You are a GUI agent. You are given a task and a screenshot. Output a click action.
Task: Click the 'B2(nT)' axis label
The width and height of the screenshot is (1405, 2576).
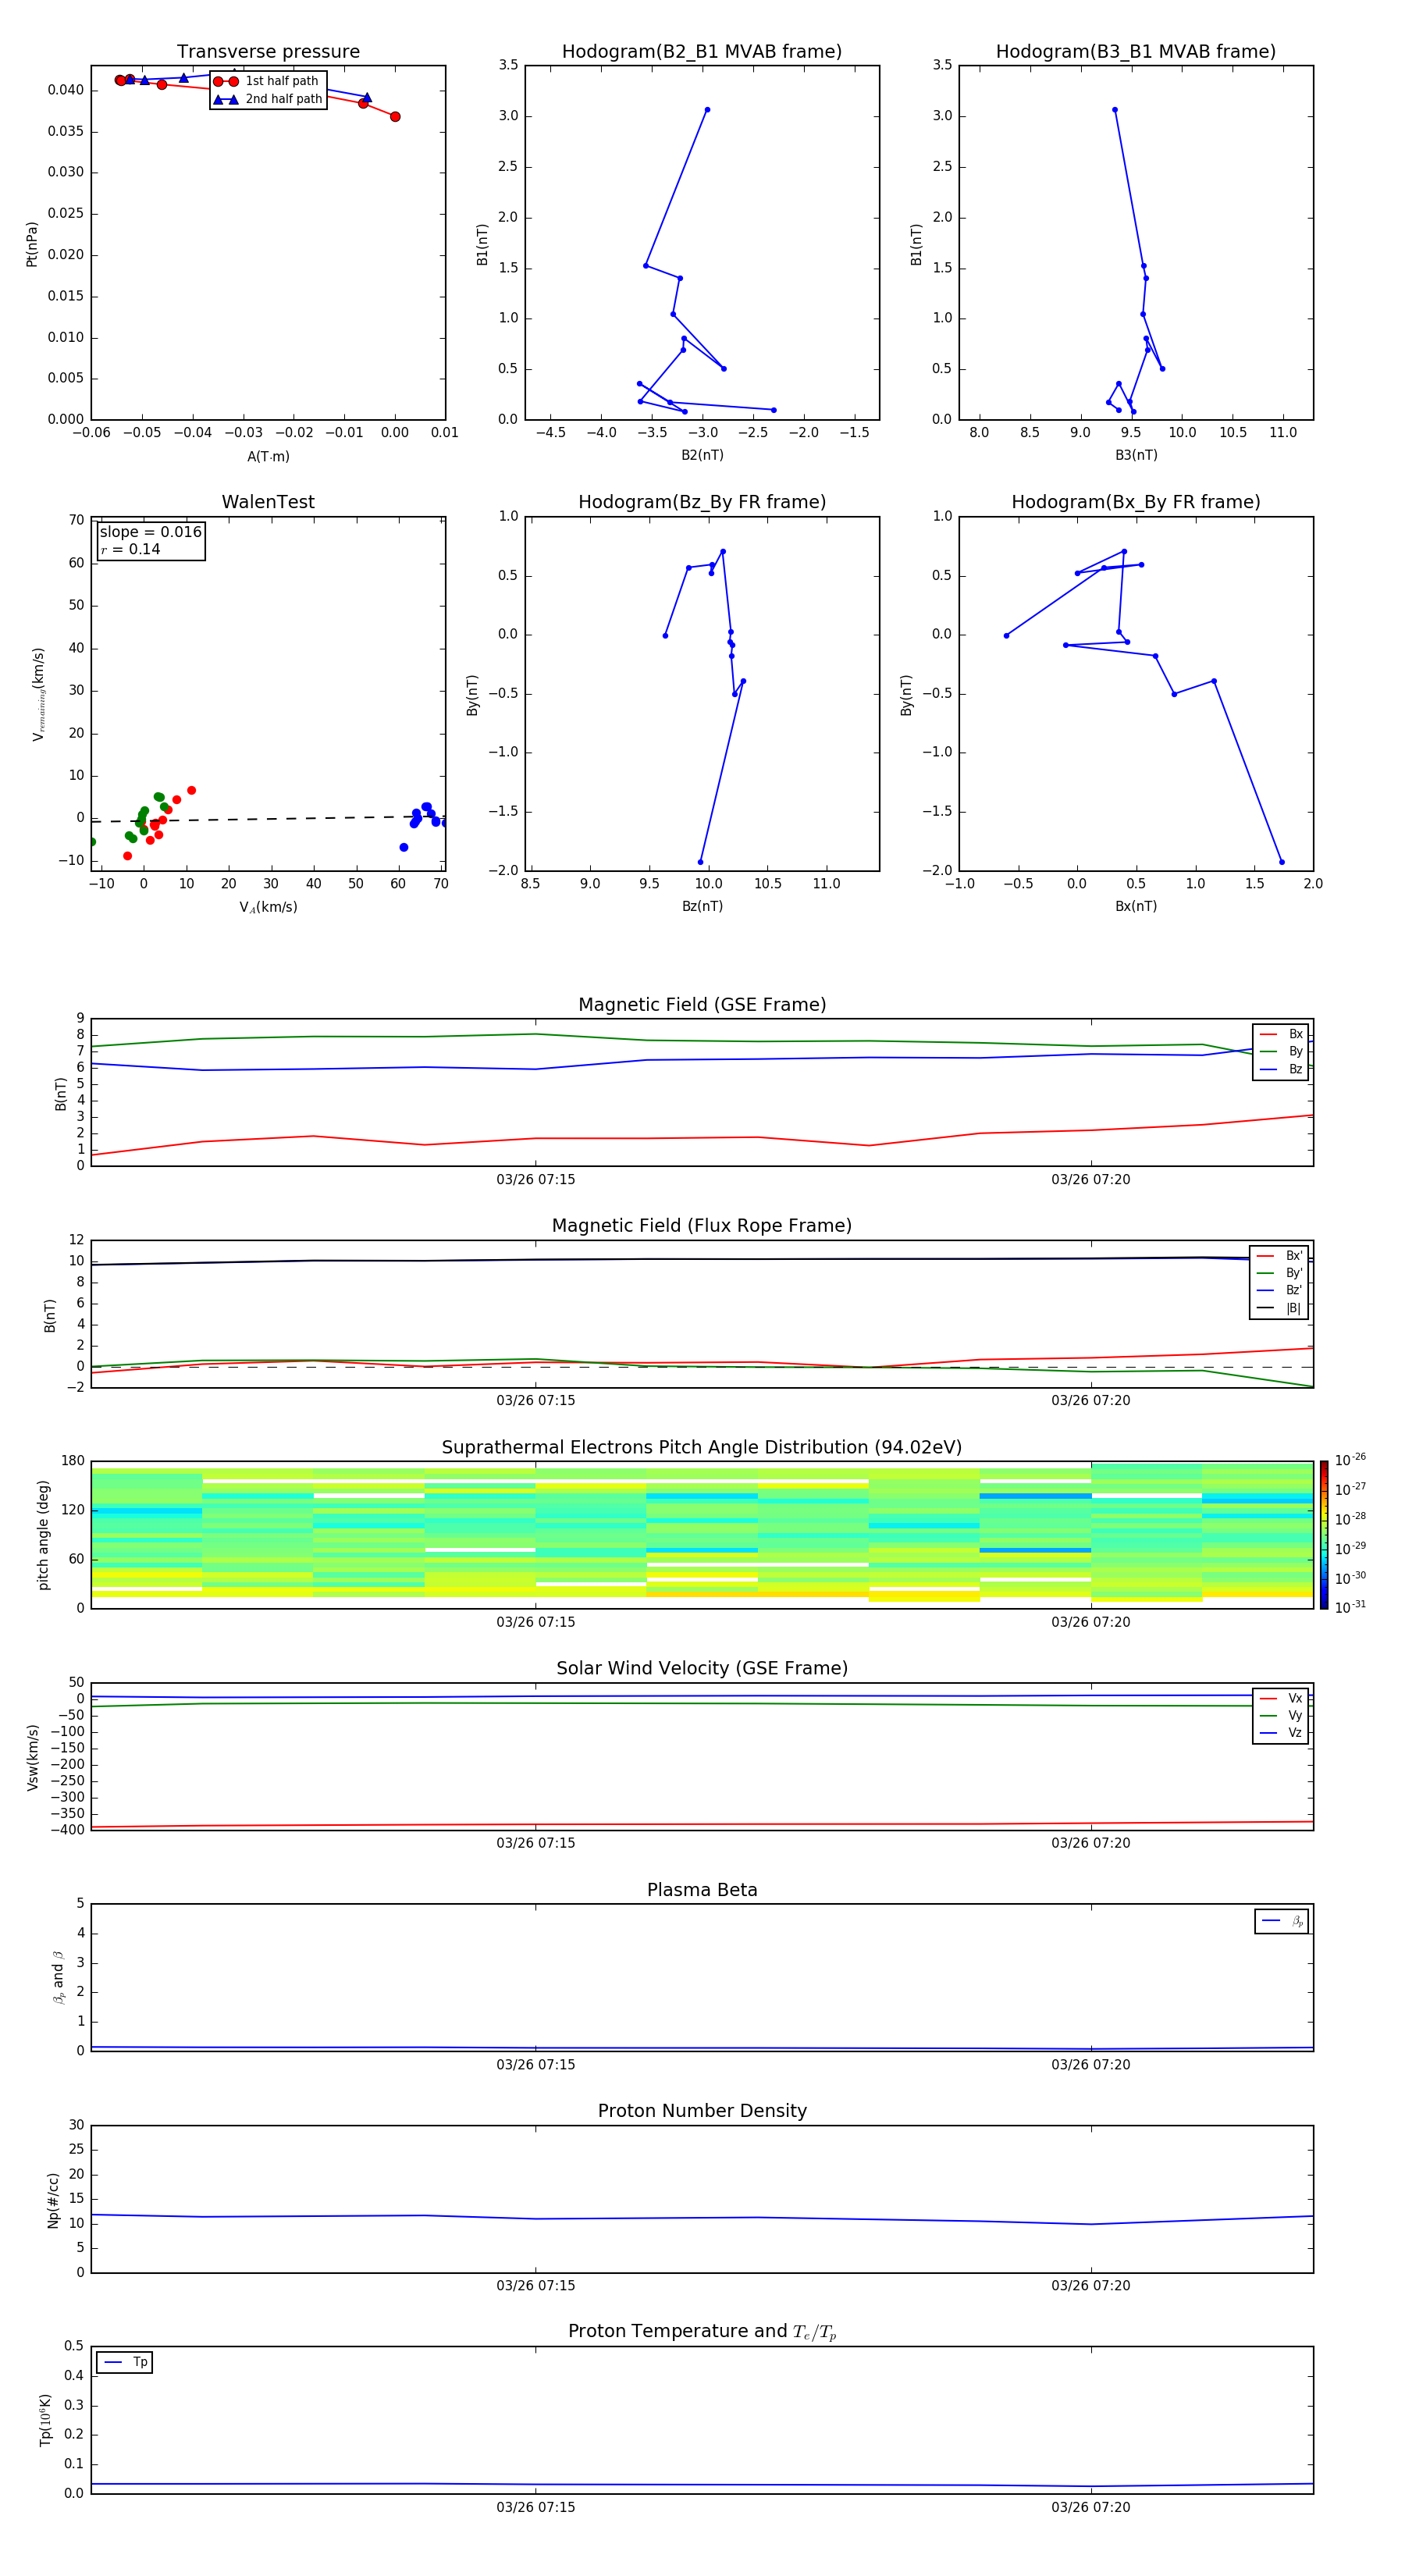tap(702, 455)
